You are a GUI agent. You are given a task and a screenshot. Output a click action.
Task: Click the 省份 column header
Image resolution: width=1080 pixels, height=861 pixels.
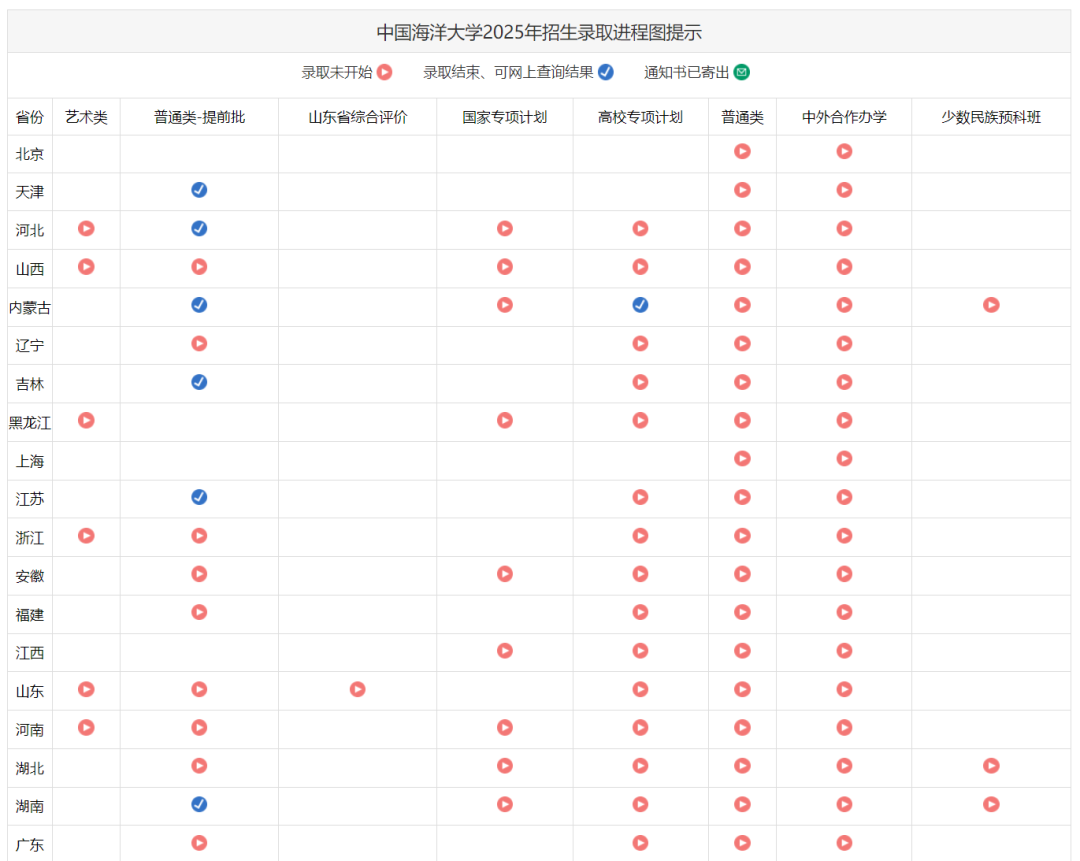point(30,118)
